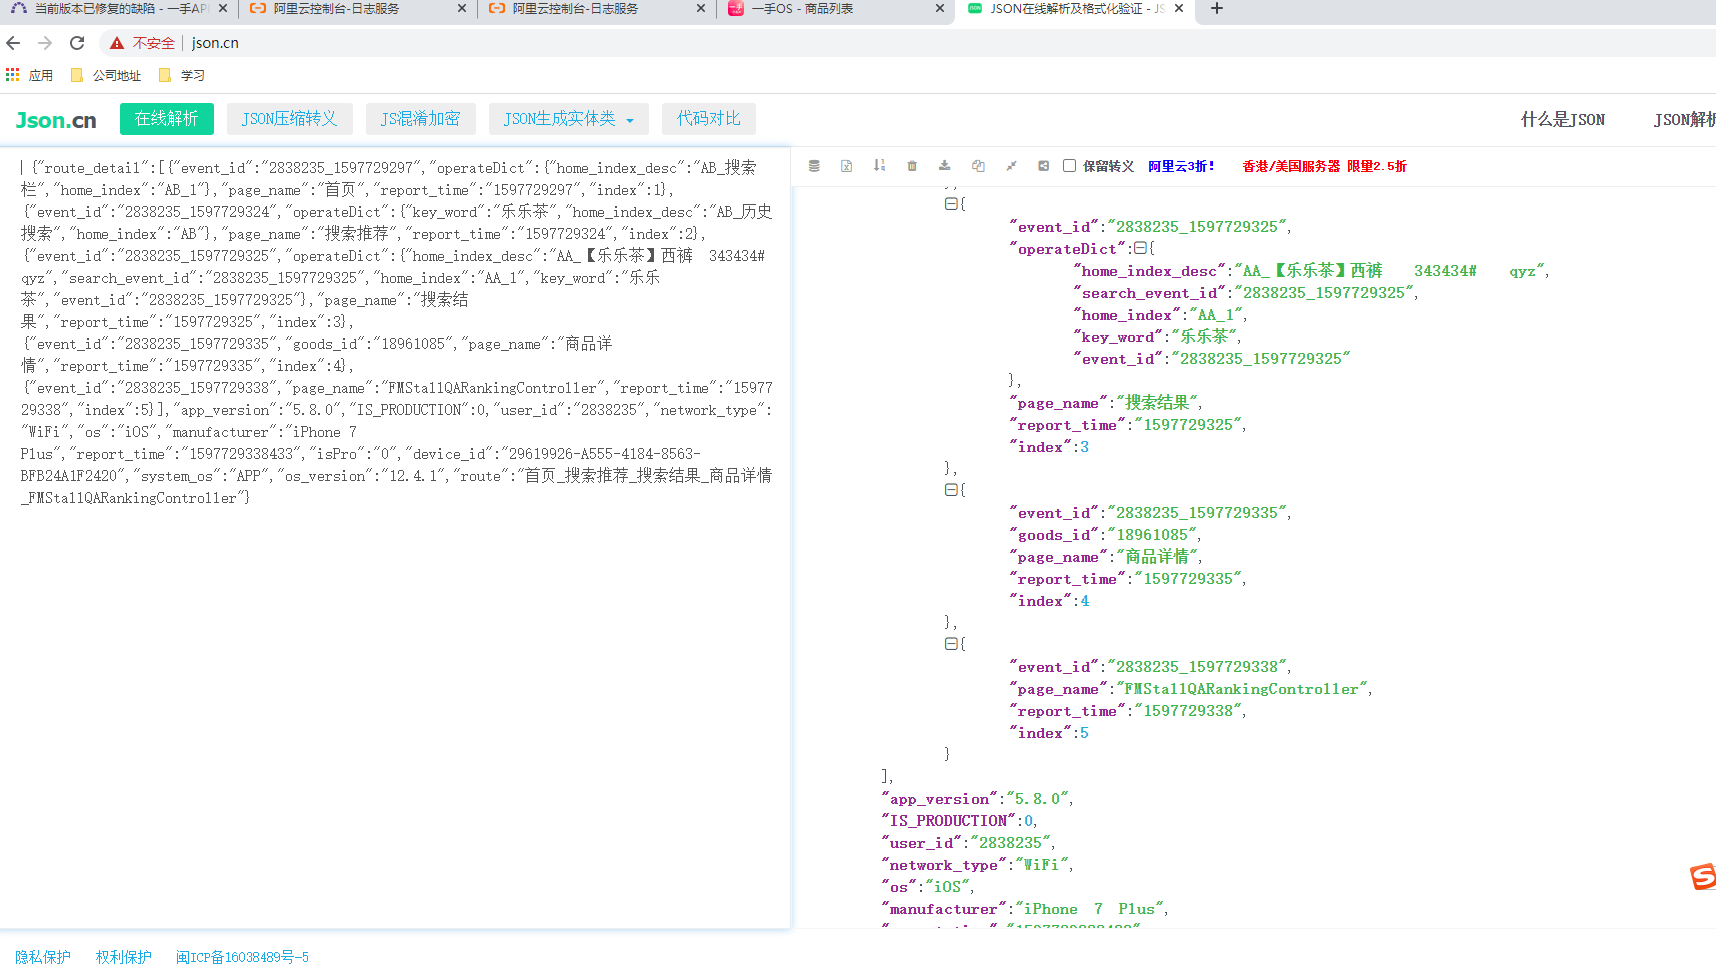Click the browser forward arrow
This screenshot has height=967, width=1716.
[x=45, y=43]
